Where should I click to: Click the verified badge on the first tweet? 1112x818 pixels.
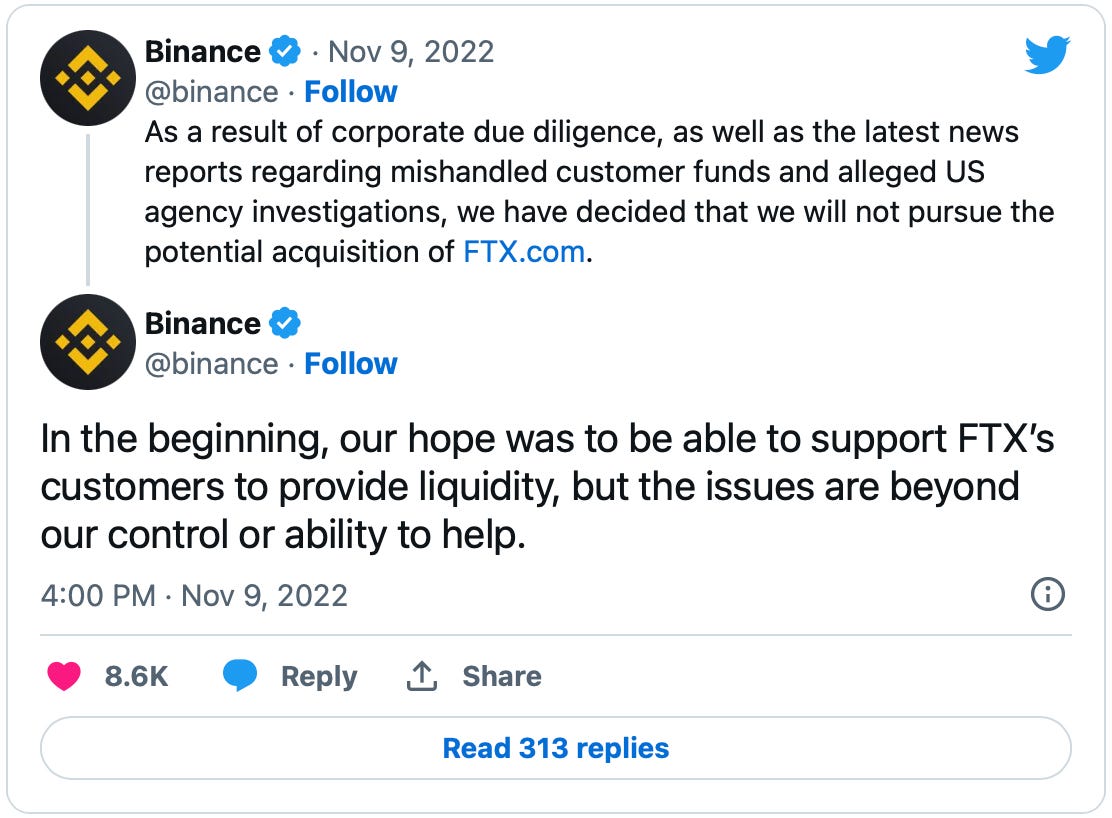coord(285,51)
